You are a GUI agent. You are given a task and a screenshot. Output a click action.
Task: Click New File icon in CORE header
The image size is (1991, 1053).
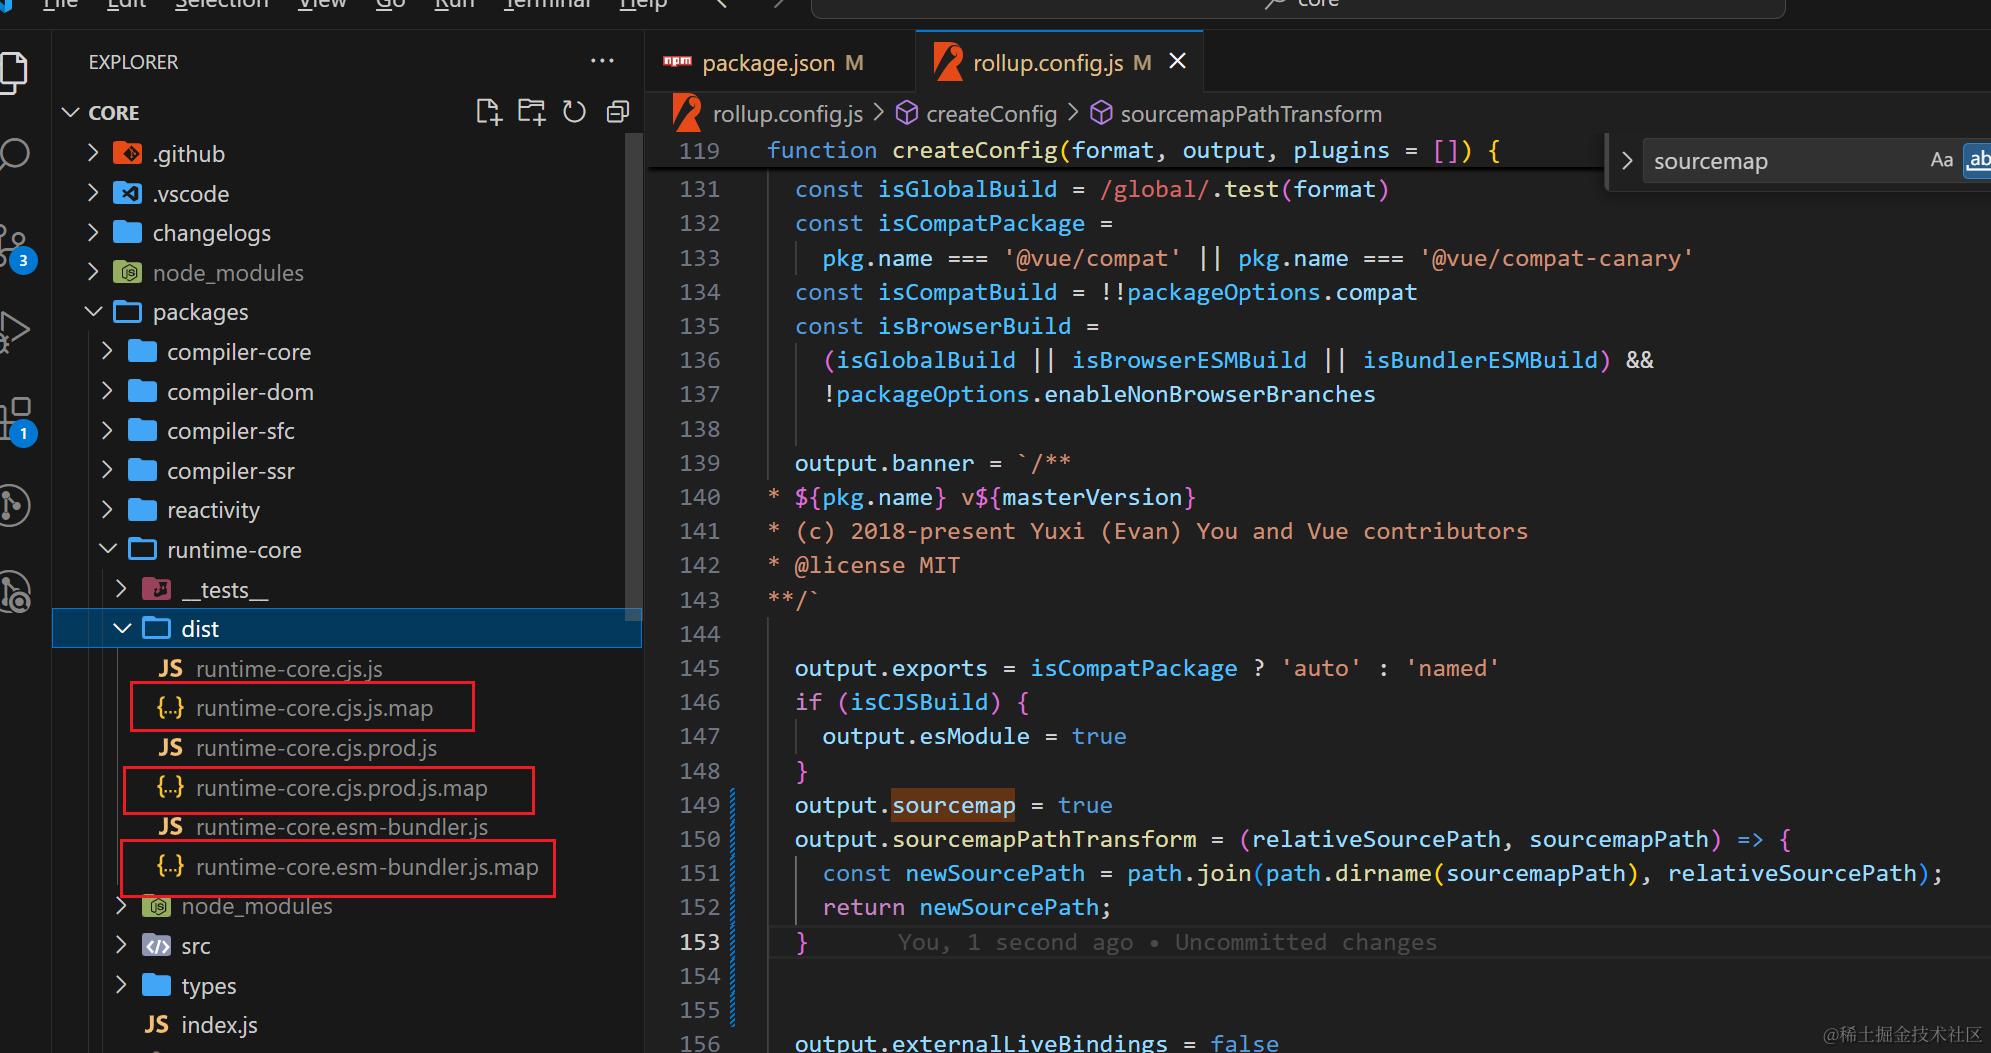(488, 112)
